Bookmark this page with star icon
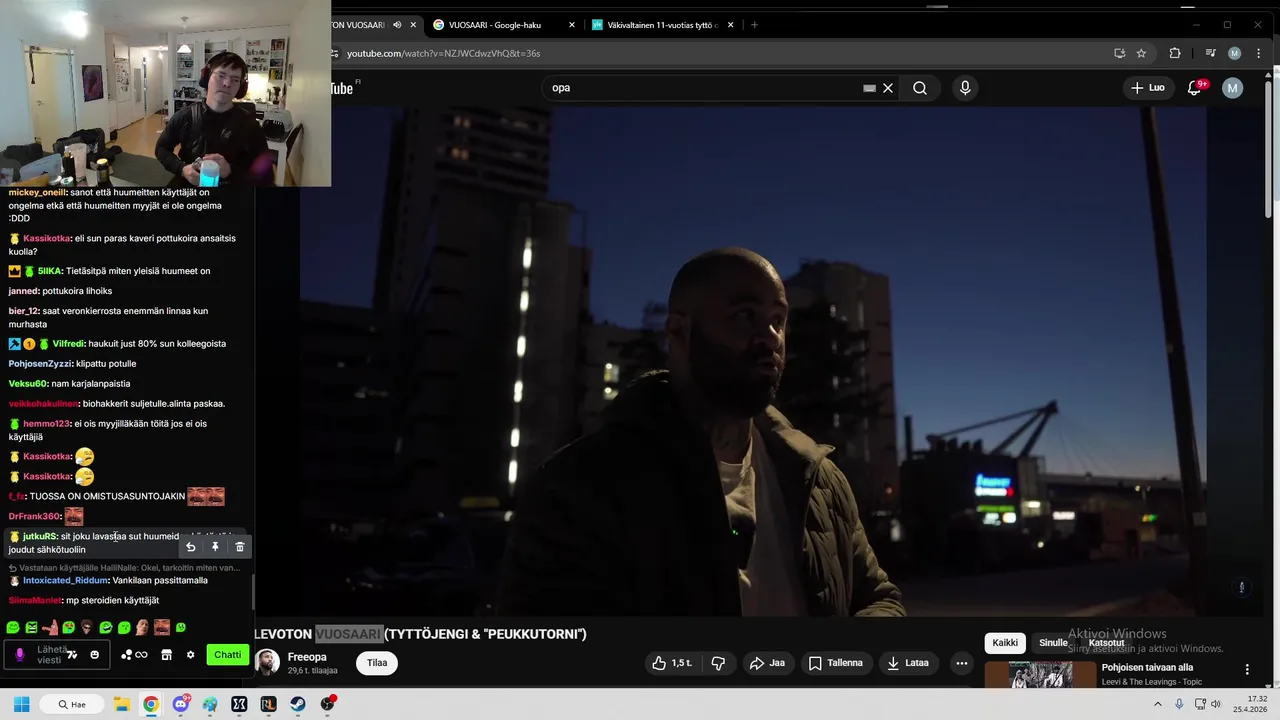Viewport: 1280px width, 720px height. [x=1141, y=53]
